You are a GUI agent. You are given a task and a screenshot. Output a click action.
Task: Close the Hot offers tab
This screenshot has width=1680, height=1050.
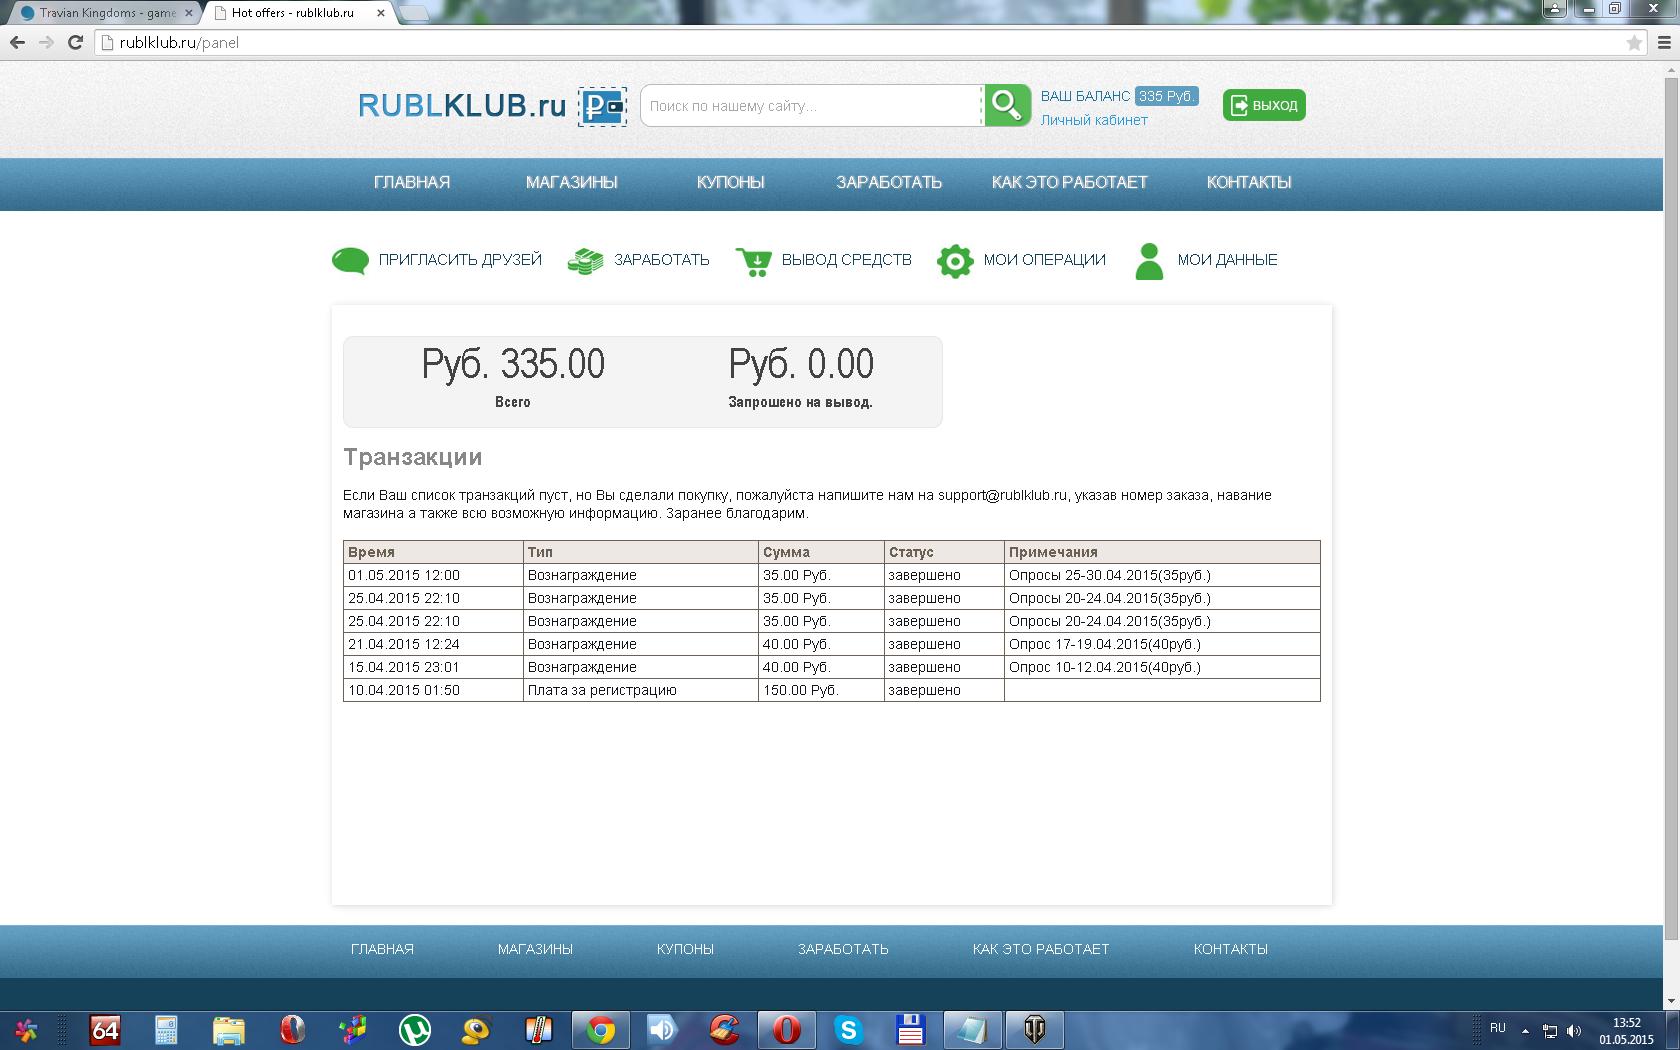pyautogui.click(x=381, y=13)
